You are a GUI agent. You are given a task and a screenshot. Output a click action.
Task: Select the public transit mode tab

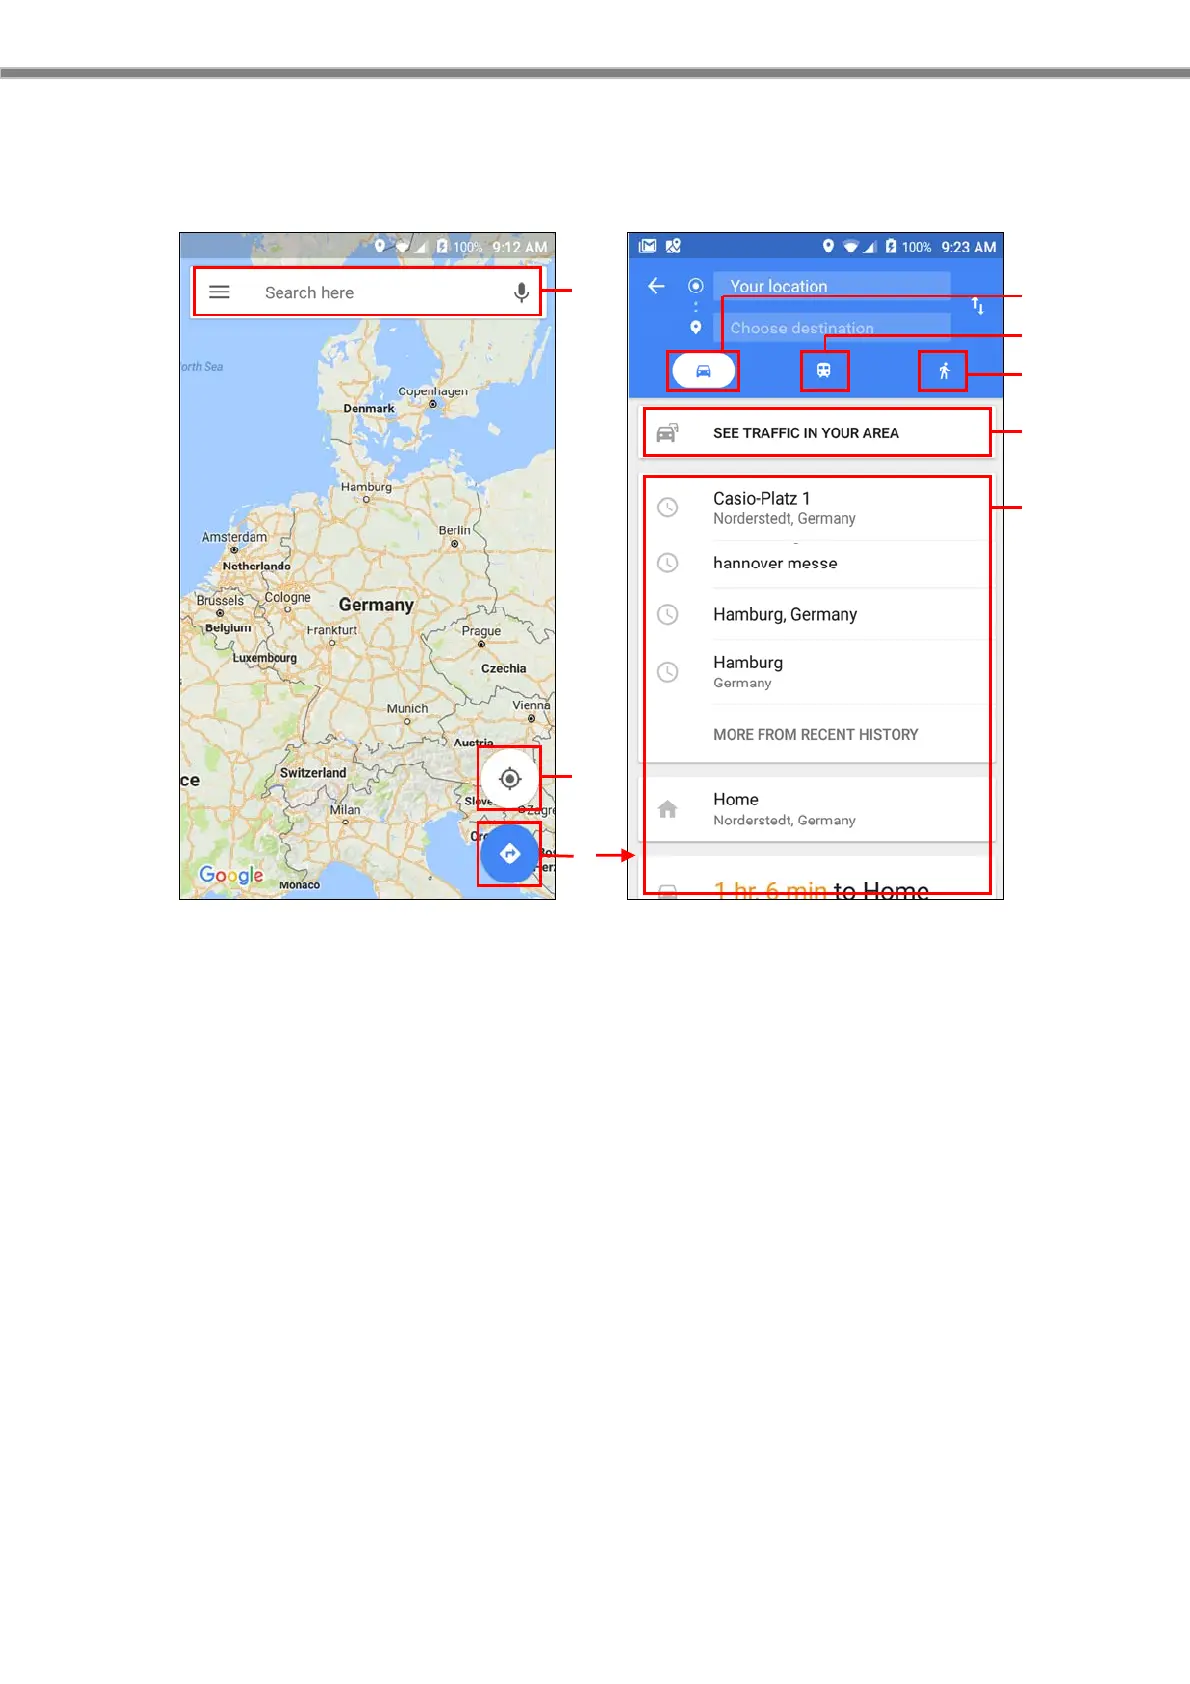[x=824, y=371]
